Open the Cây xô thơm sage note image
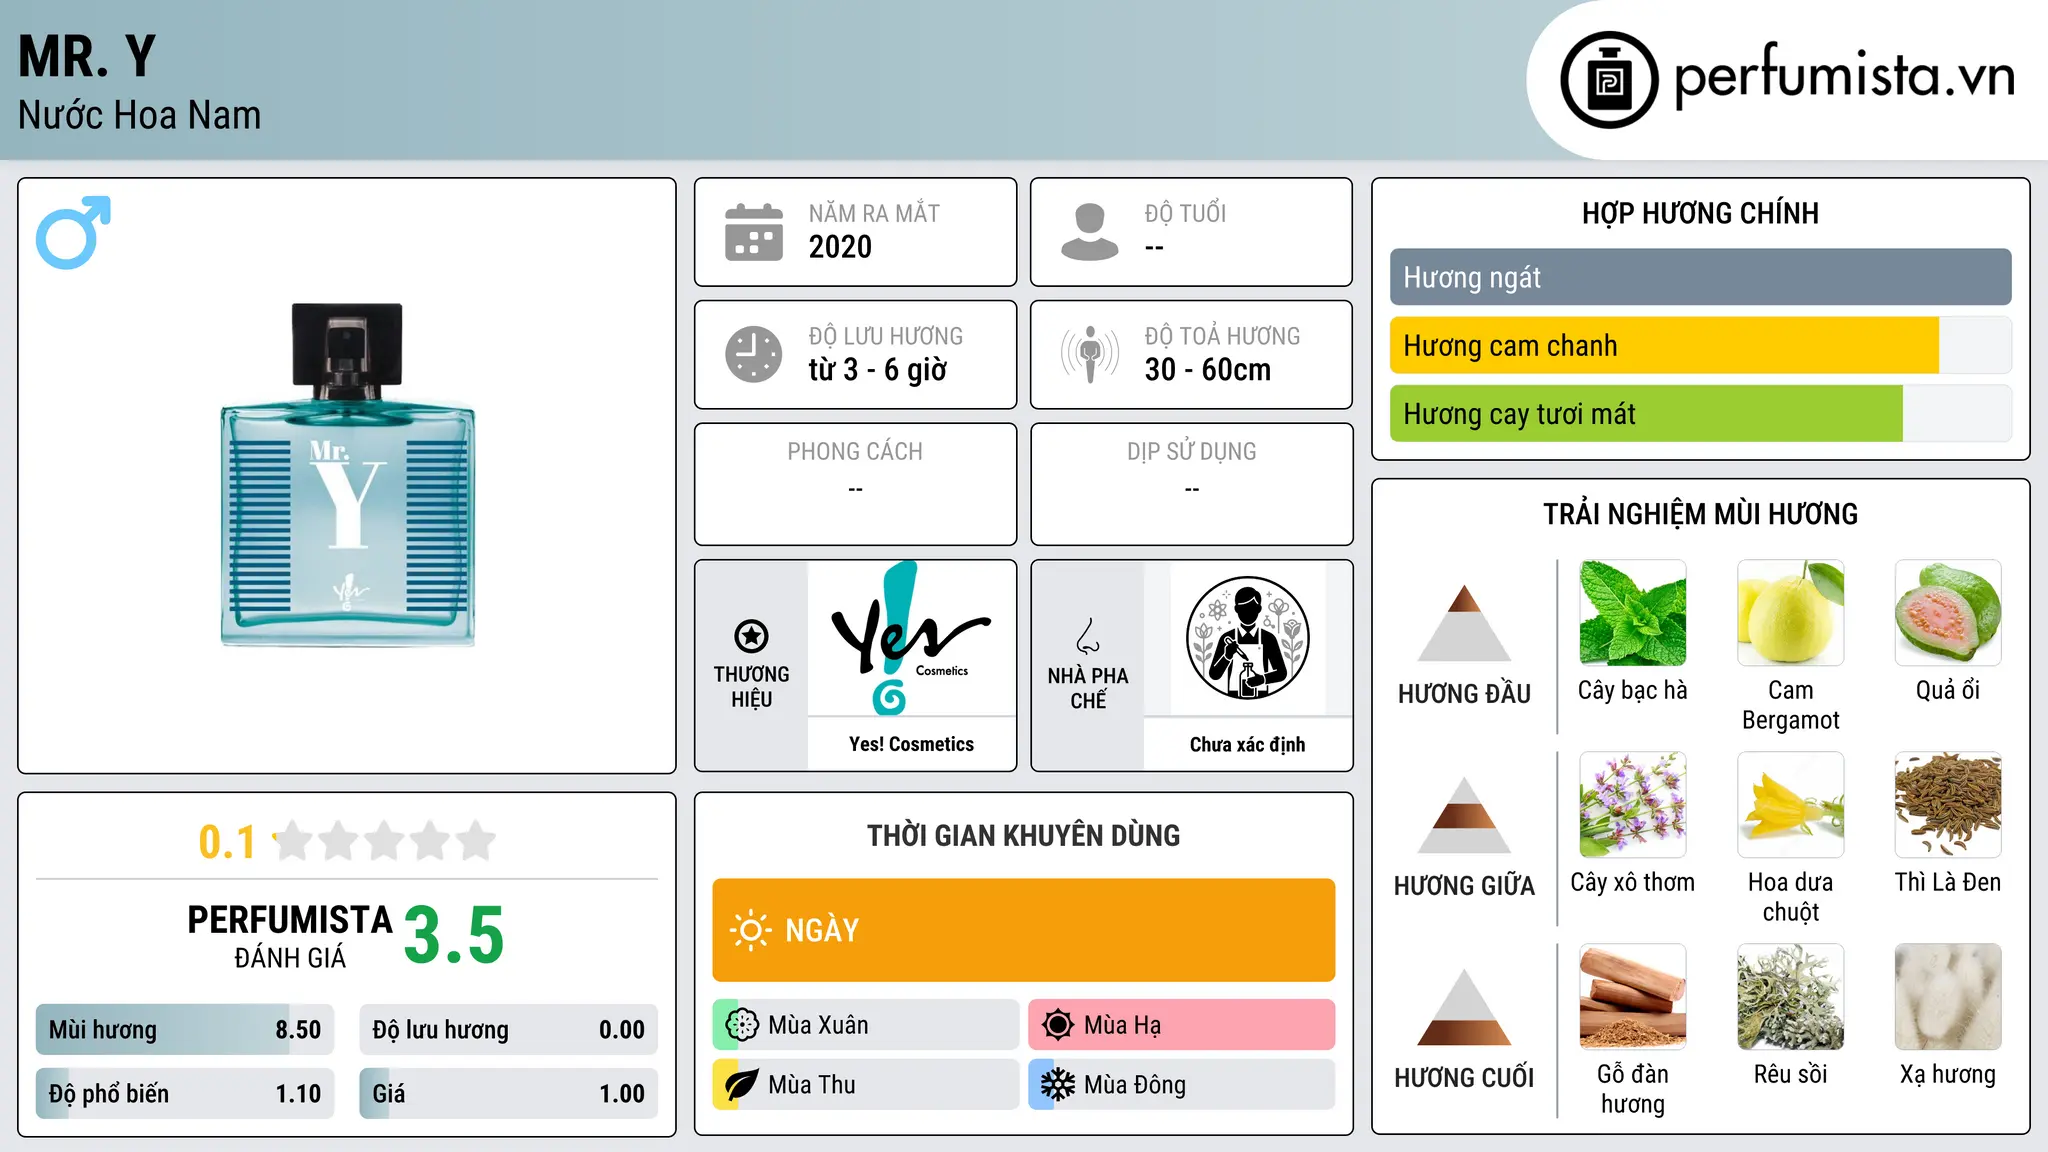 tap(1632, 805)
